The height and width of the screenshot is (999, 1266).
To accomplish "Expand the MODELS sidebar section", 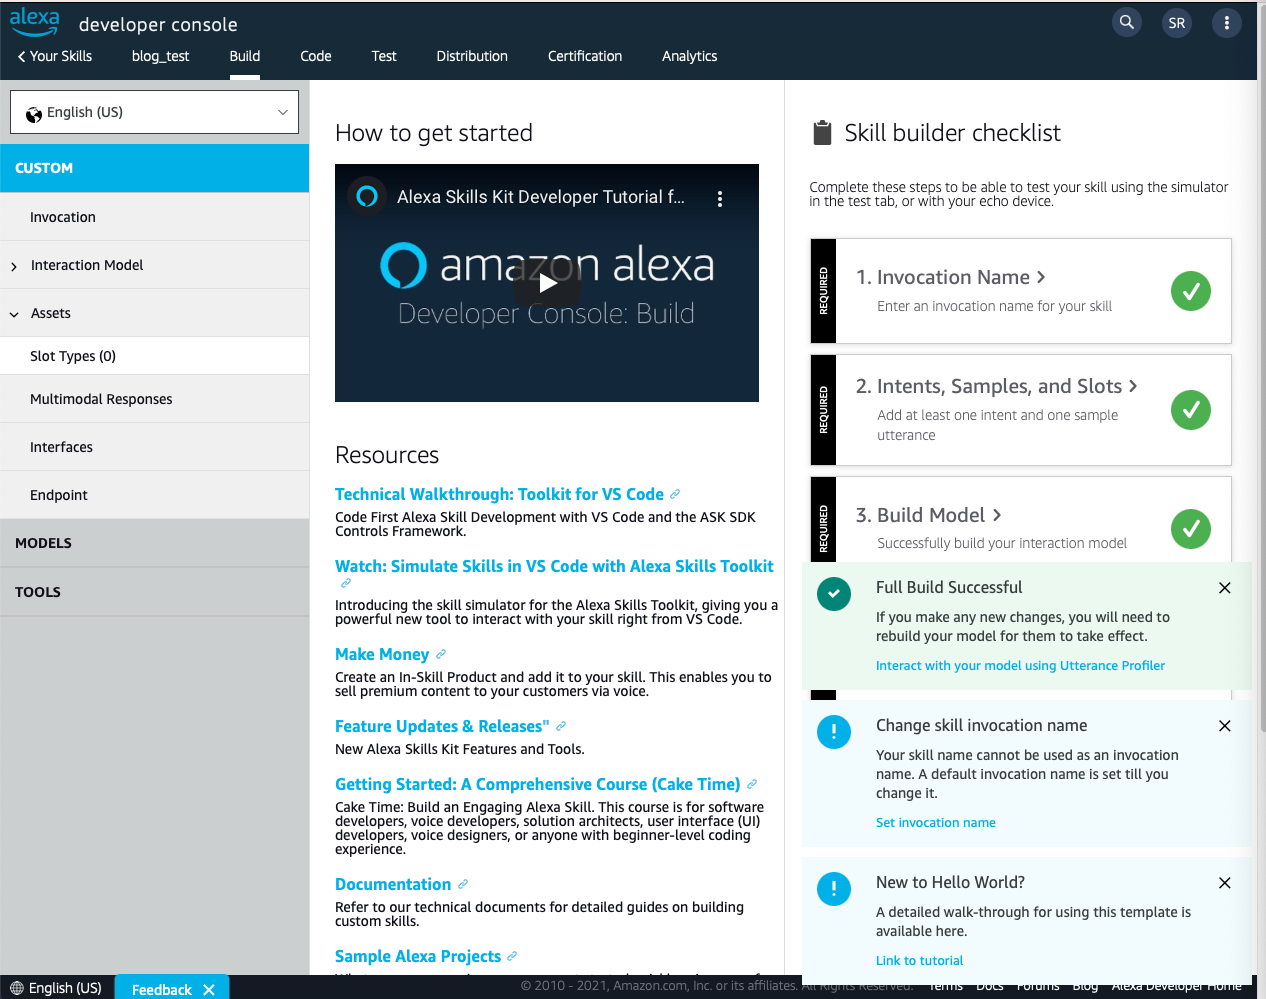I will [x=155, y=543].
